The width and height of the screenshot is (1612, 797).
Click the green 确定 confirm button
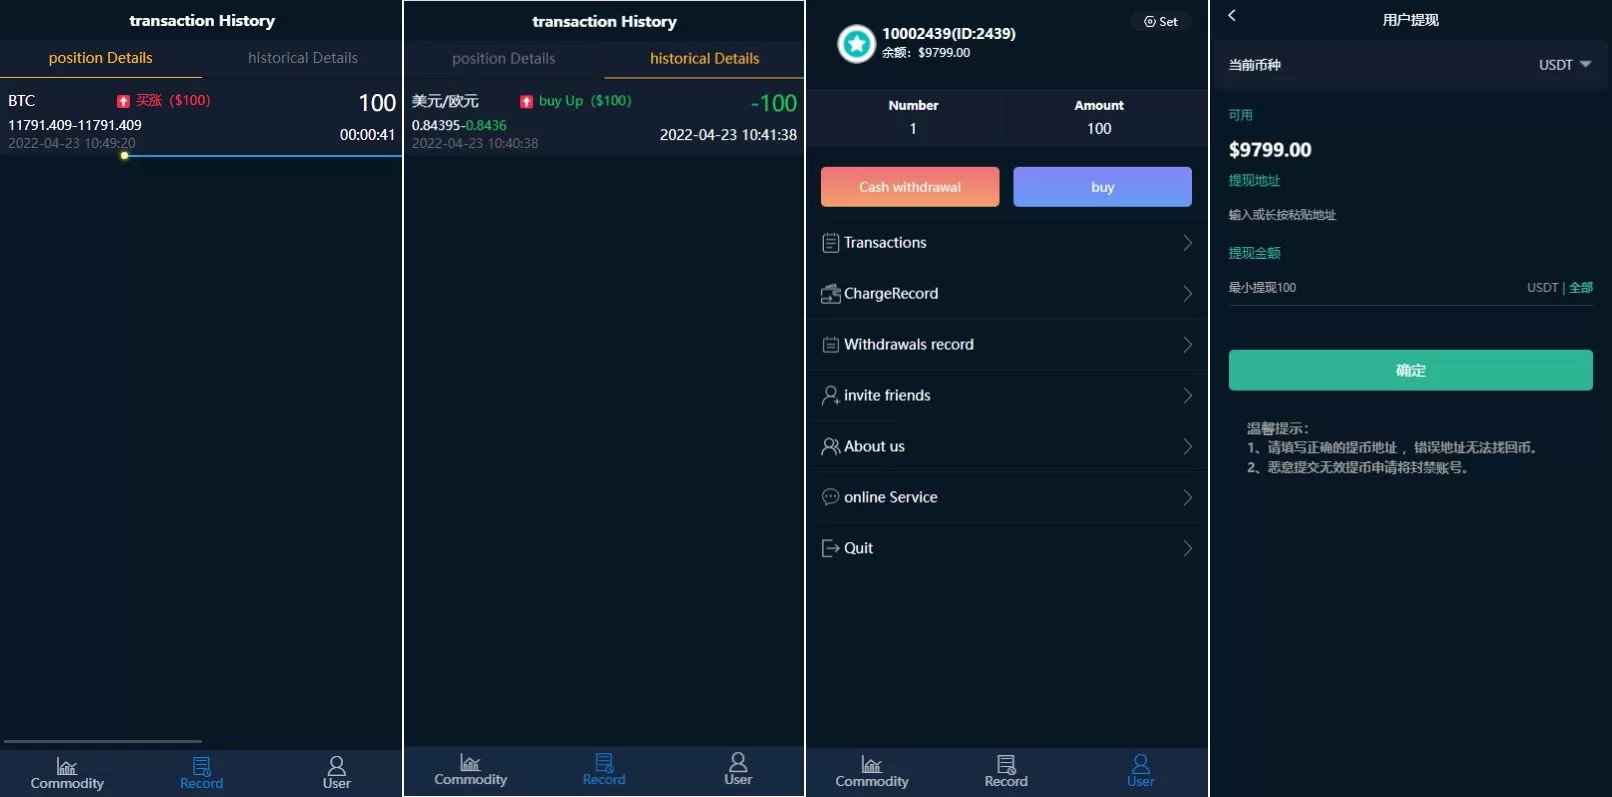point(1410,370)
